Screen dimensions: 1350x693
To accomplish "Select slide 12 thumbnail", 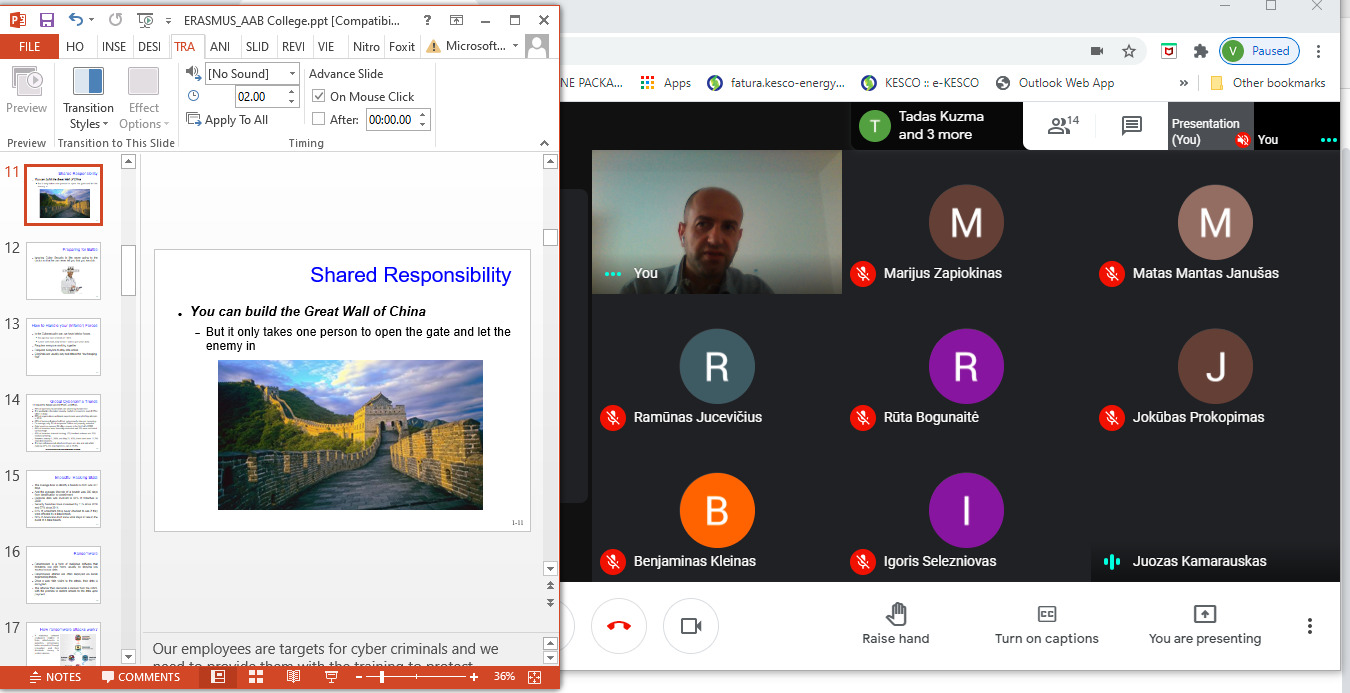I will [x=63, y=270].
